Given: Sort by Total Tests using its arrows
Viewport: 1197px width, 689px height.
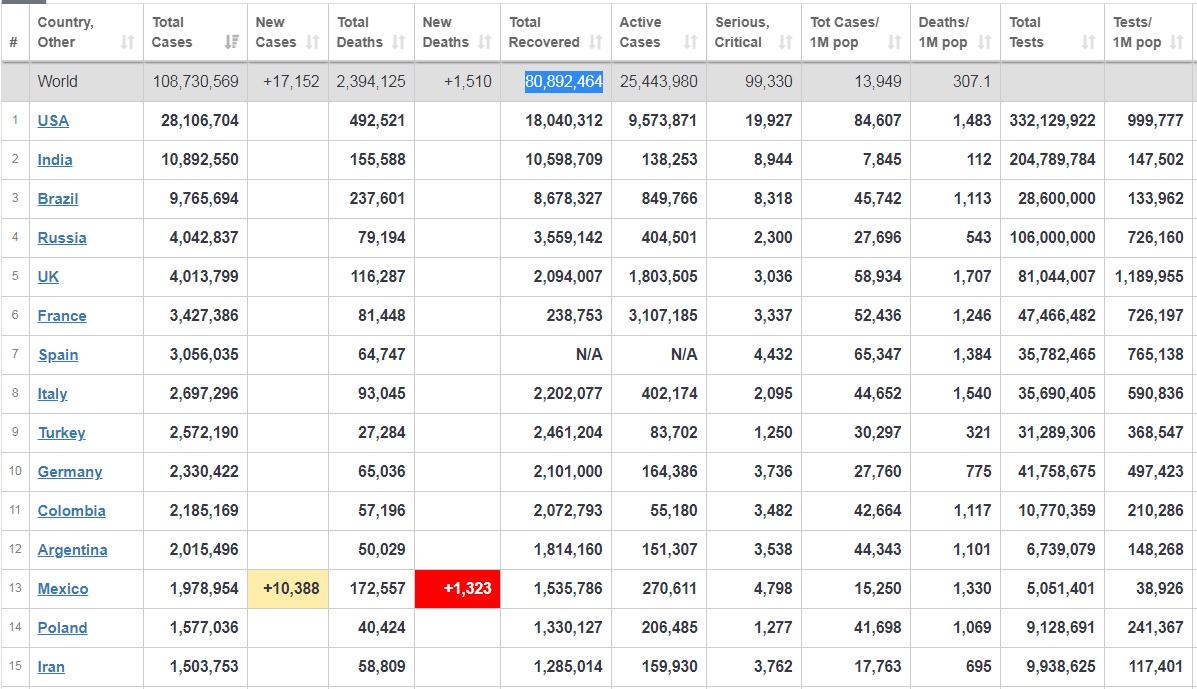Looking at the screenshot, I should coord(1089,42).
